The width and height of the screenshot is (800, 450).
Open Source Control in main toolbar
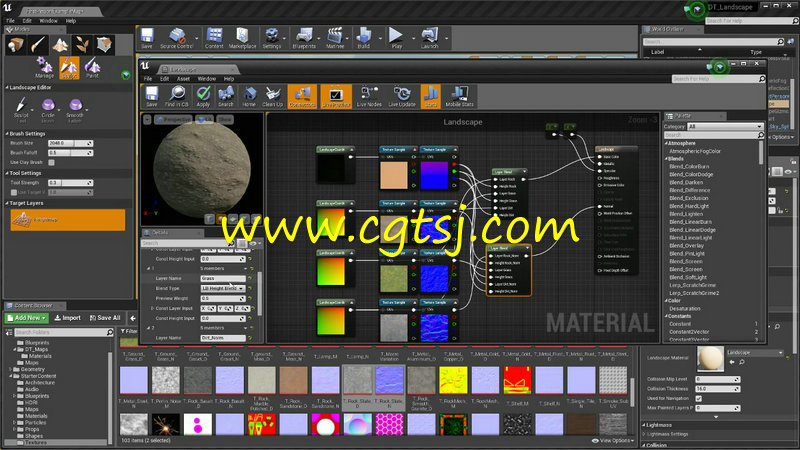point(177,38)
